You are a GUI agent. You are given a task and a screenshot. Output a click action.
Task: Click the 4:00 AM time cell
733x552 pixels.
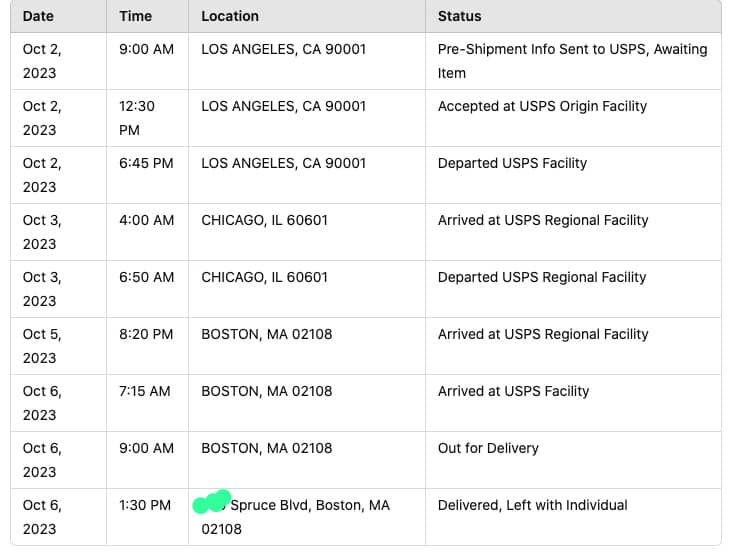tap(146, 220)
